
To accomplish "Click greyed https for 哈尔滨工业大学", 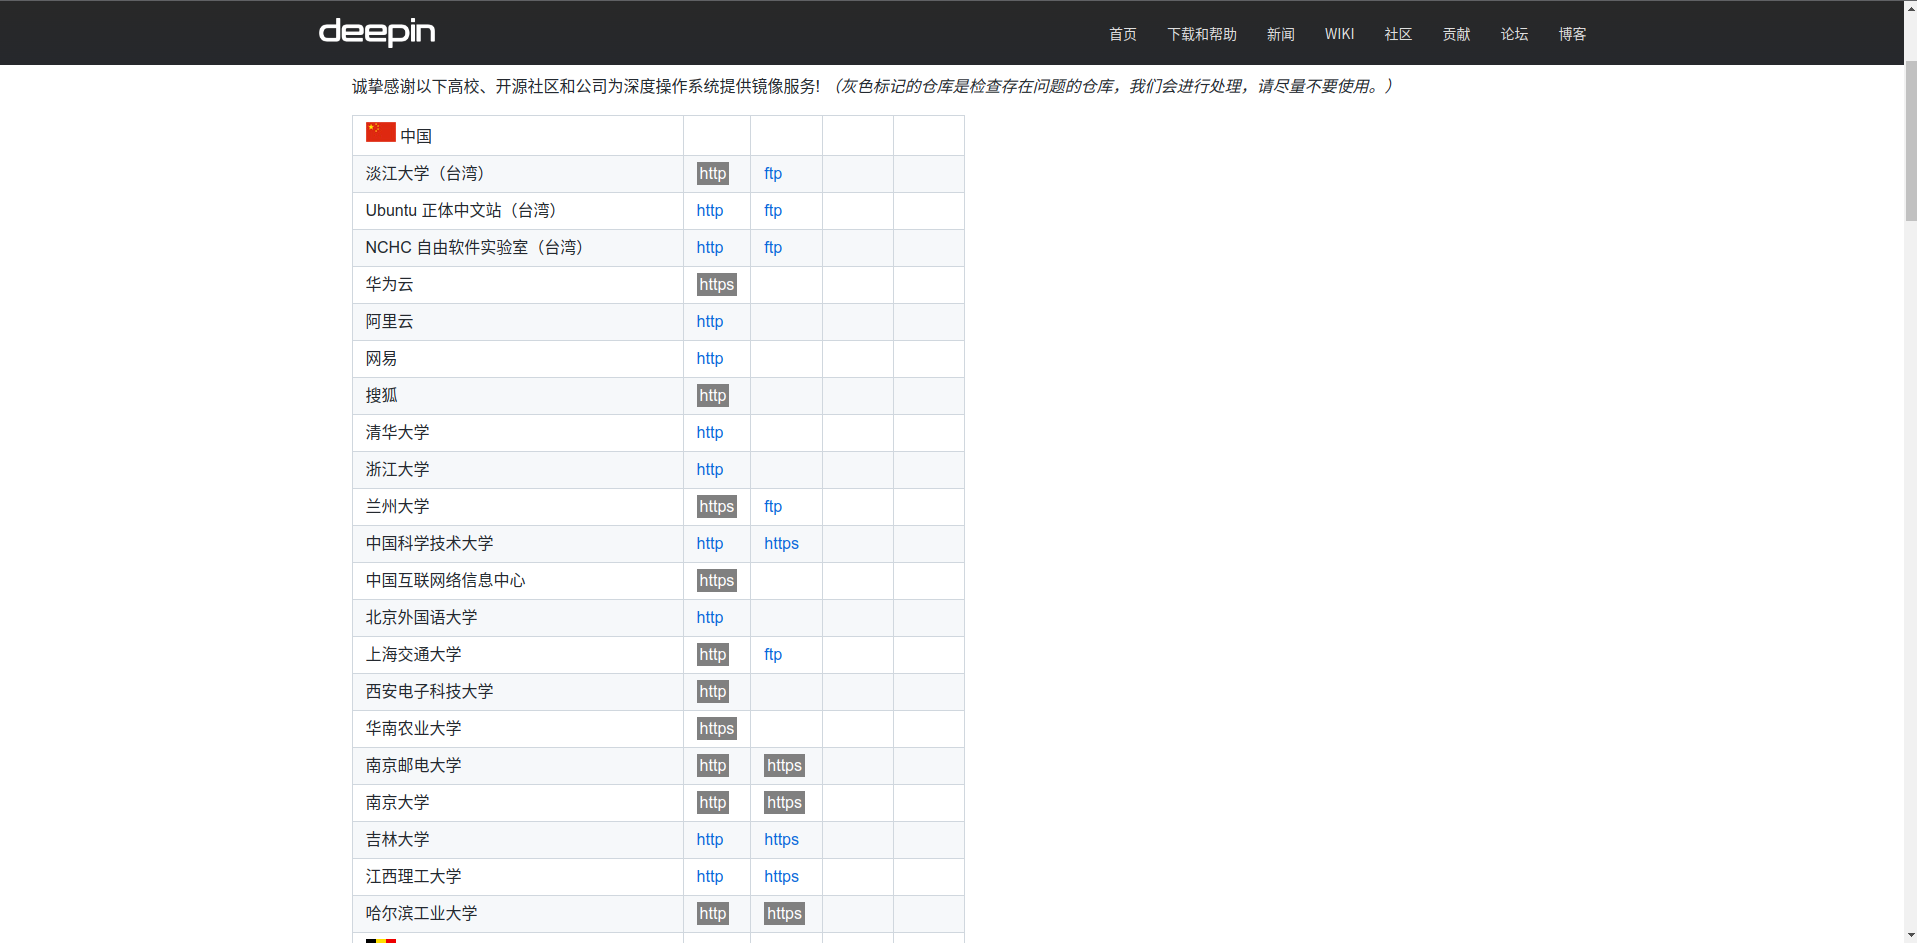I will (x=784, y=914).
